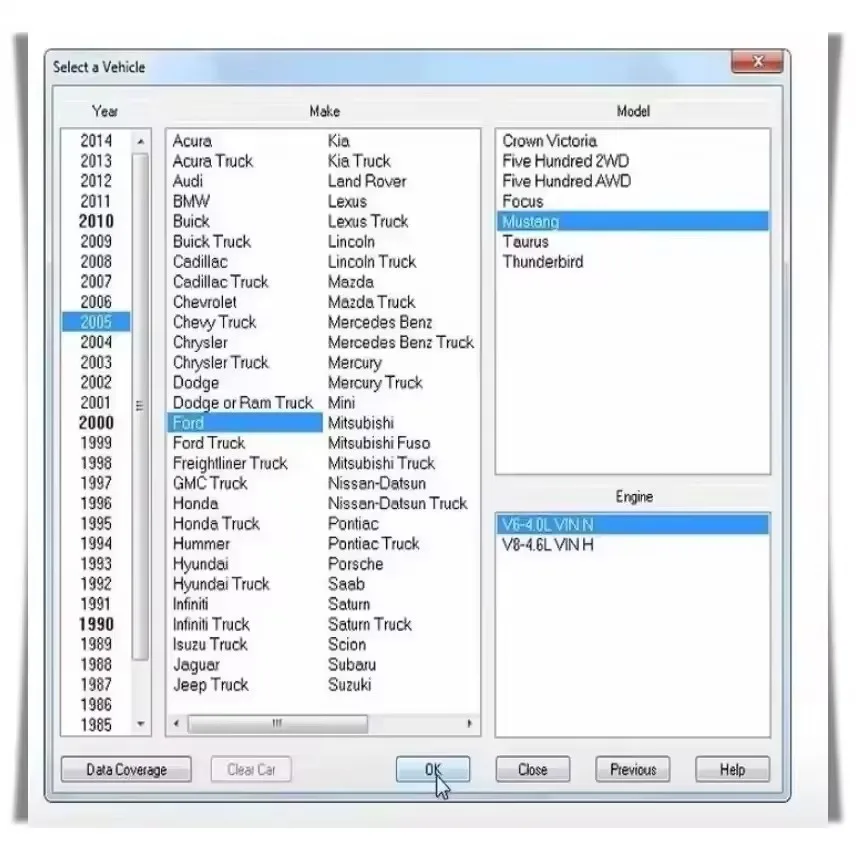Confirm the vehicle selection with OK

[x=432, y=769]
